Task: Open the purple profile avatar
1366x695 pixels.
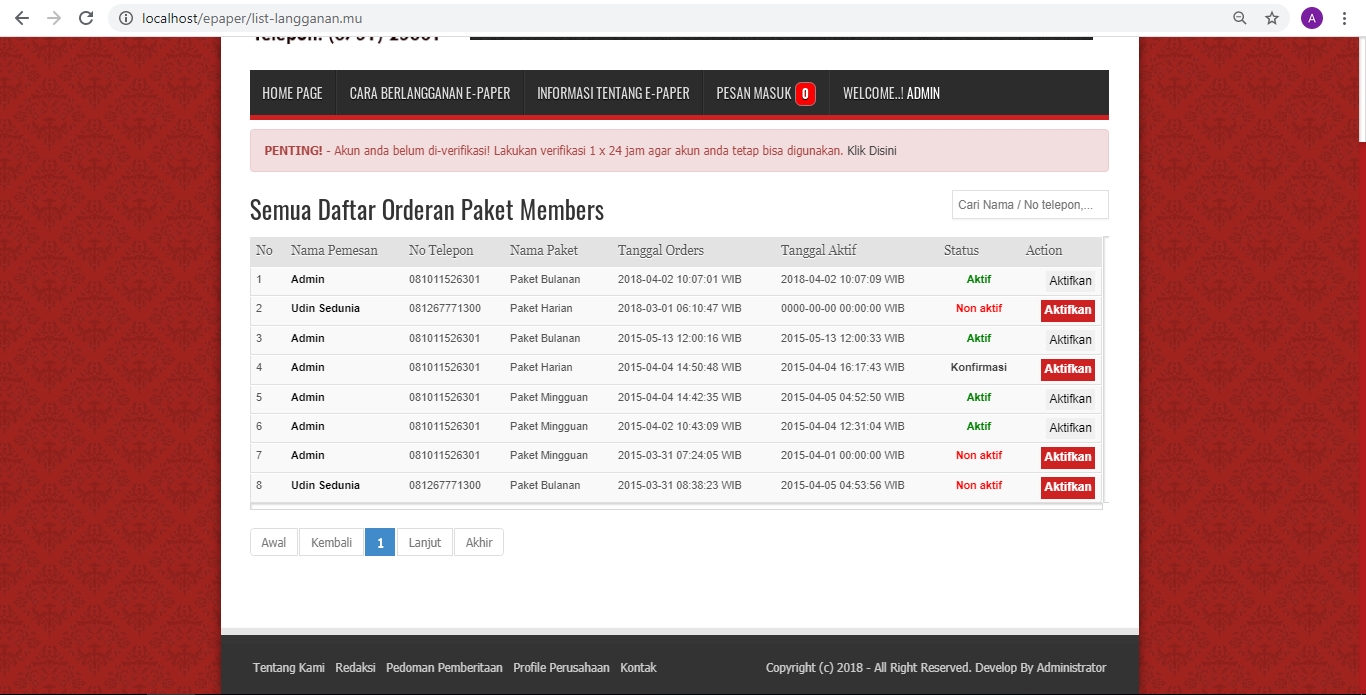Action: click(1311, 18)
